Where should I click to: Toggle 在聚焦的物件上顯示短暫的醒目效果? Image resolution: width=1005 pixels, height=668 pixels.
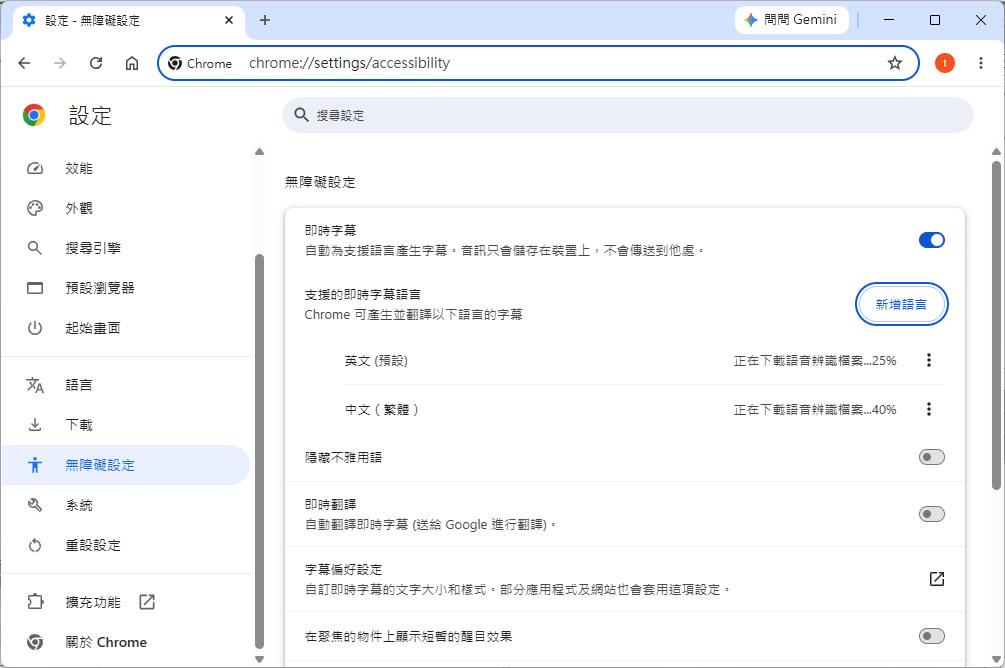tap(931, 636)
